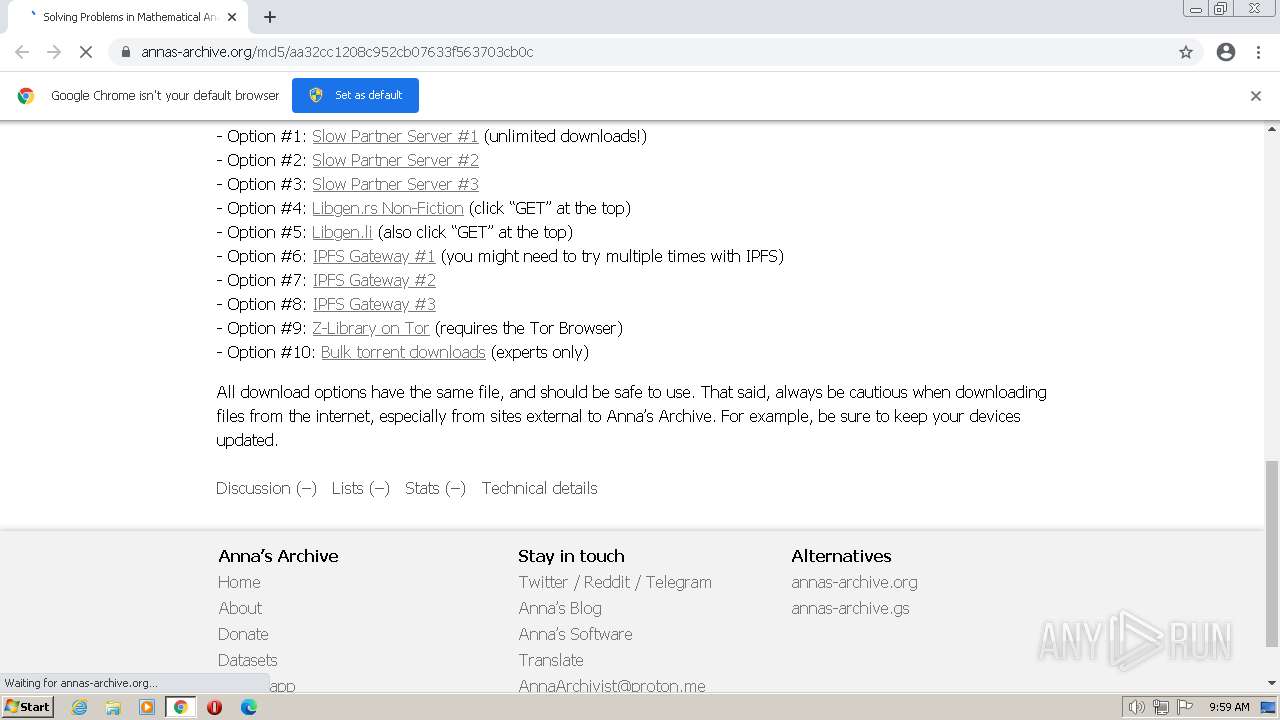This screenshot has height=720, width=1280.
Task: Open Telegram link in footer
Action: pos(679,582)
